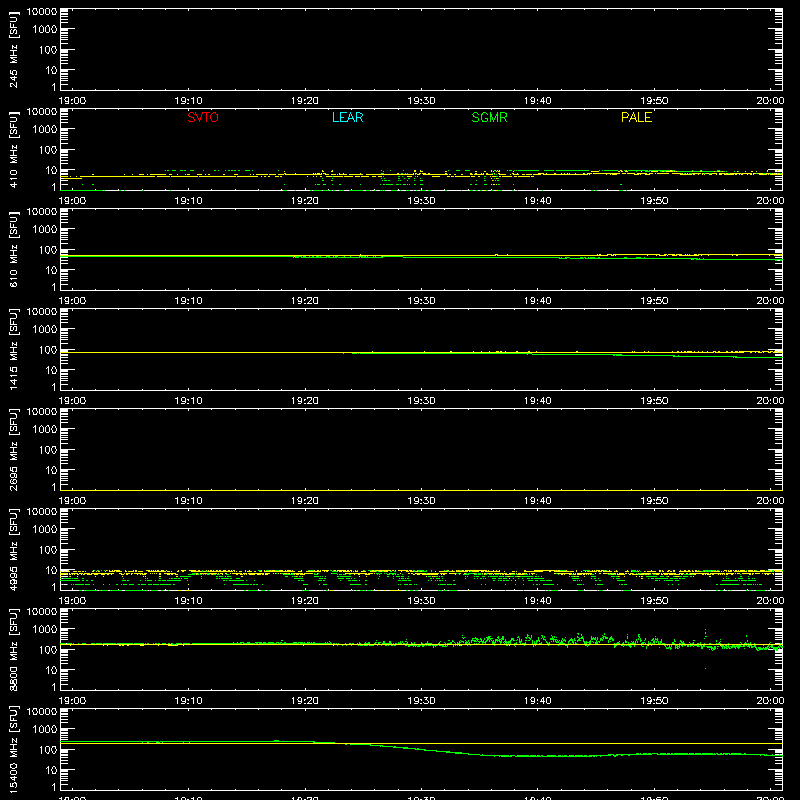Screen dimensions: 800x800
Task: Click the 19:30 time label under 8800 MHz panel
Action: click(x=421, y=701)
